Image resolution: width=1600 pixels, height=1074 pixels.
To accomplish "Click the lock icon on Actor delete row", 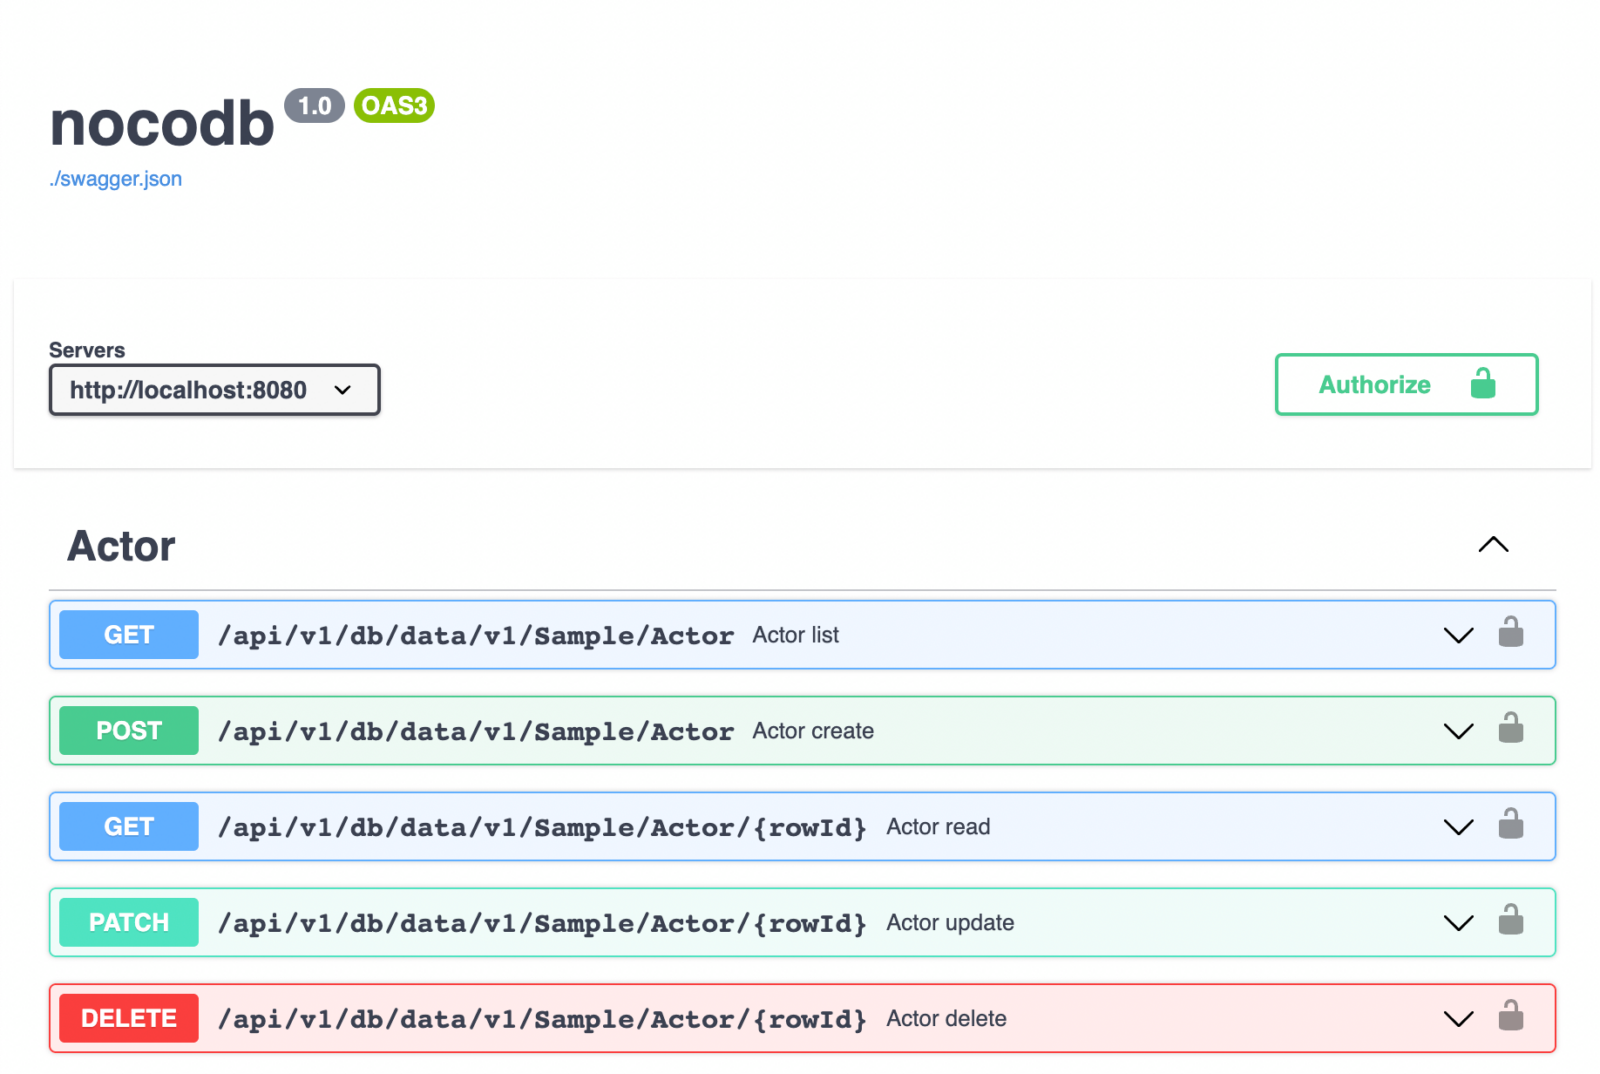I will [x=1510, y=1017].
